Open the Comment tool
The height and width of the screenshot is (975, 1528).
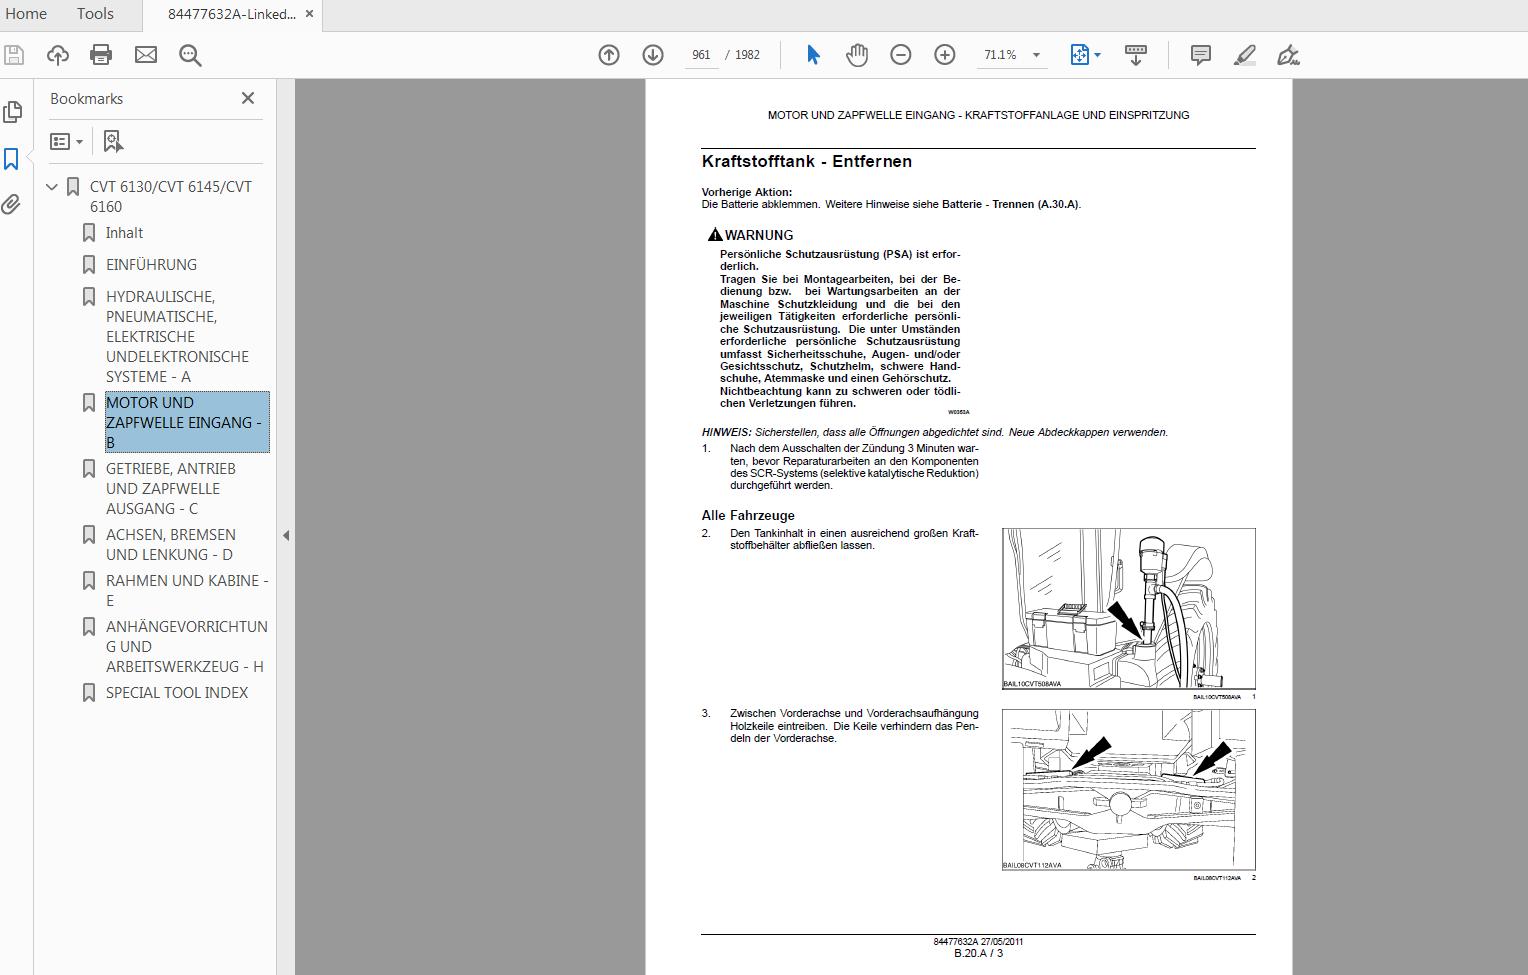(x=1198, y=55)
